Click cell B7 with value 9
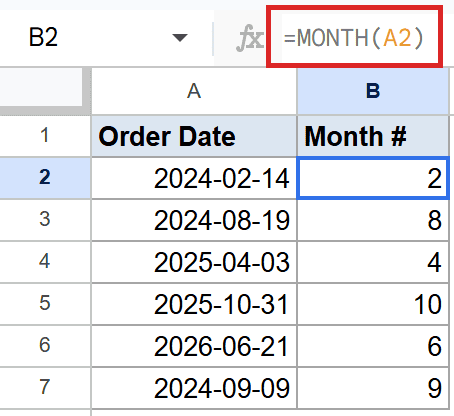This screenshot has width=454, height=416. [373, 388]
